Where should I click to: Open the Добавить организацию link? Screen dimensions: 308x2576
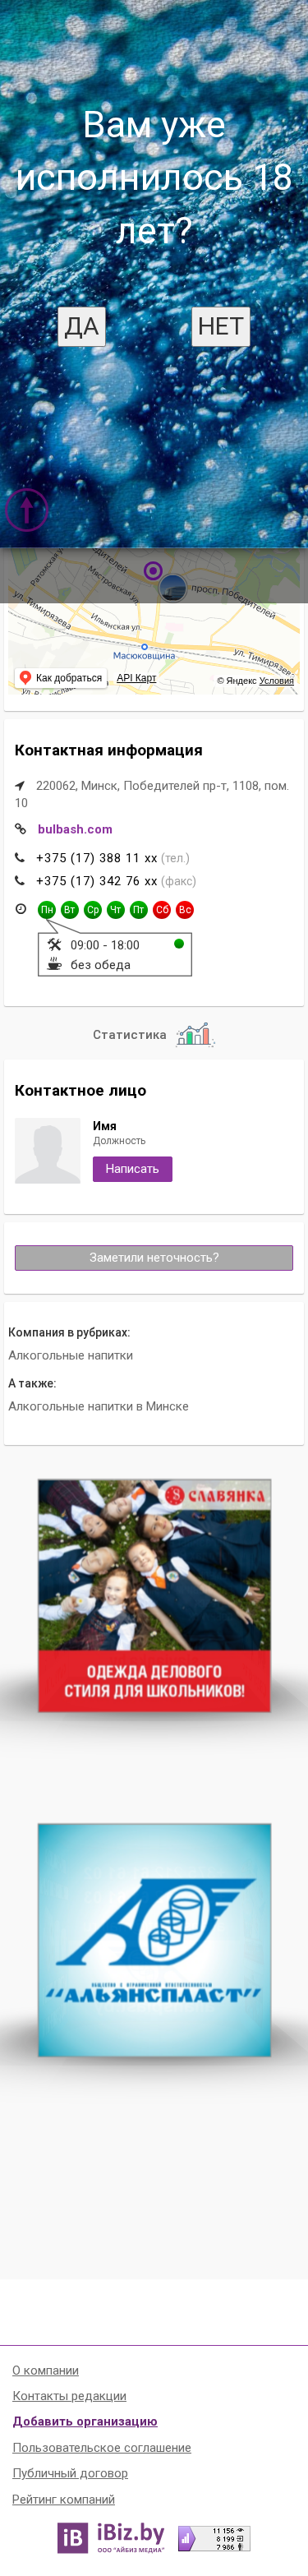85,2421
